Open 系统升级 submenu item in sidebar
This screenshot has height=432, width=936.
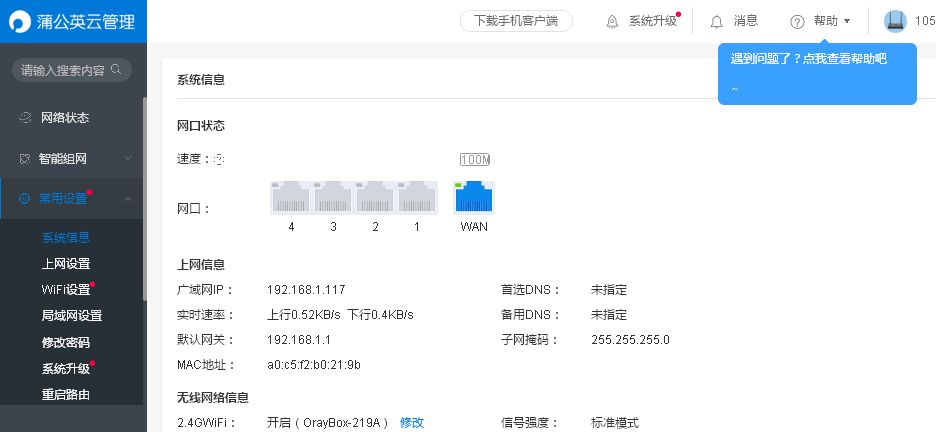click(66, 369)
